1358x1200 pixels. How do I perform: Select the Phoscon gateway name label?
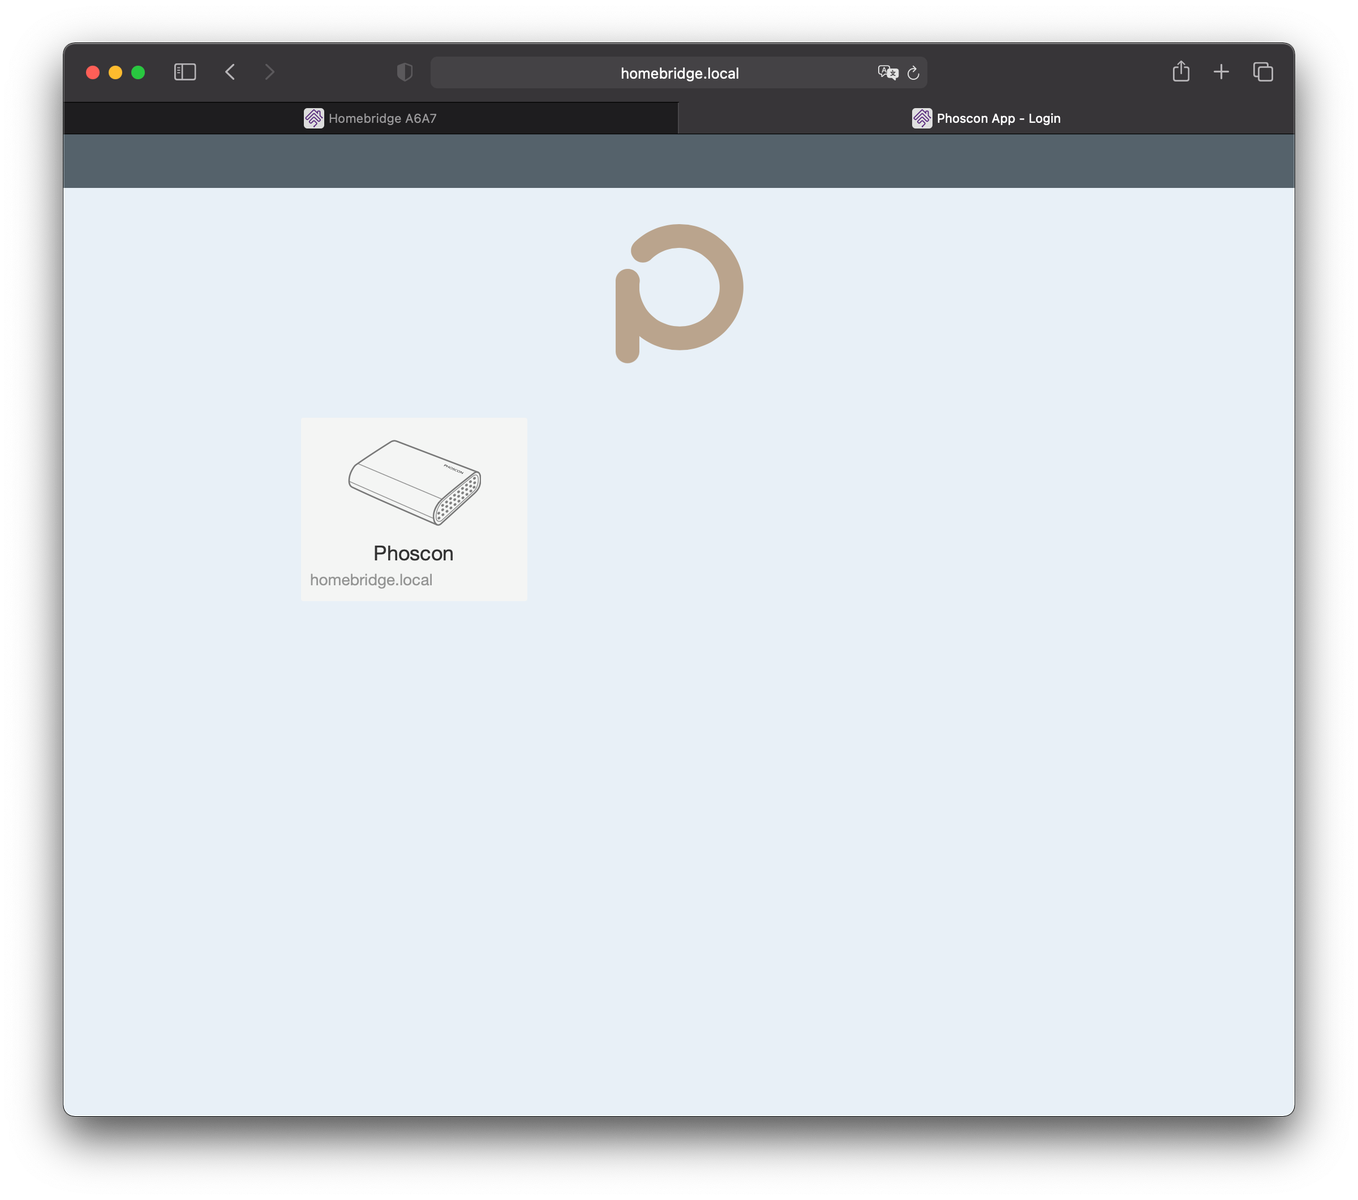pos(413,553)
